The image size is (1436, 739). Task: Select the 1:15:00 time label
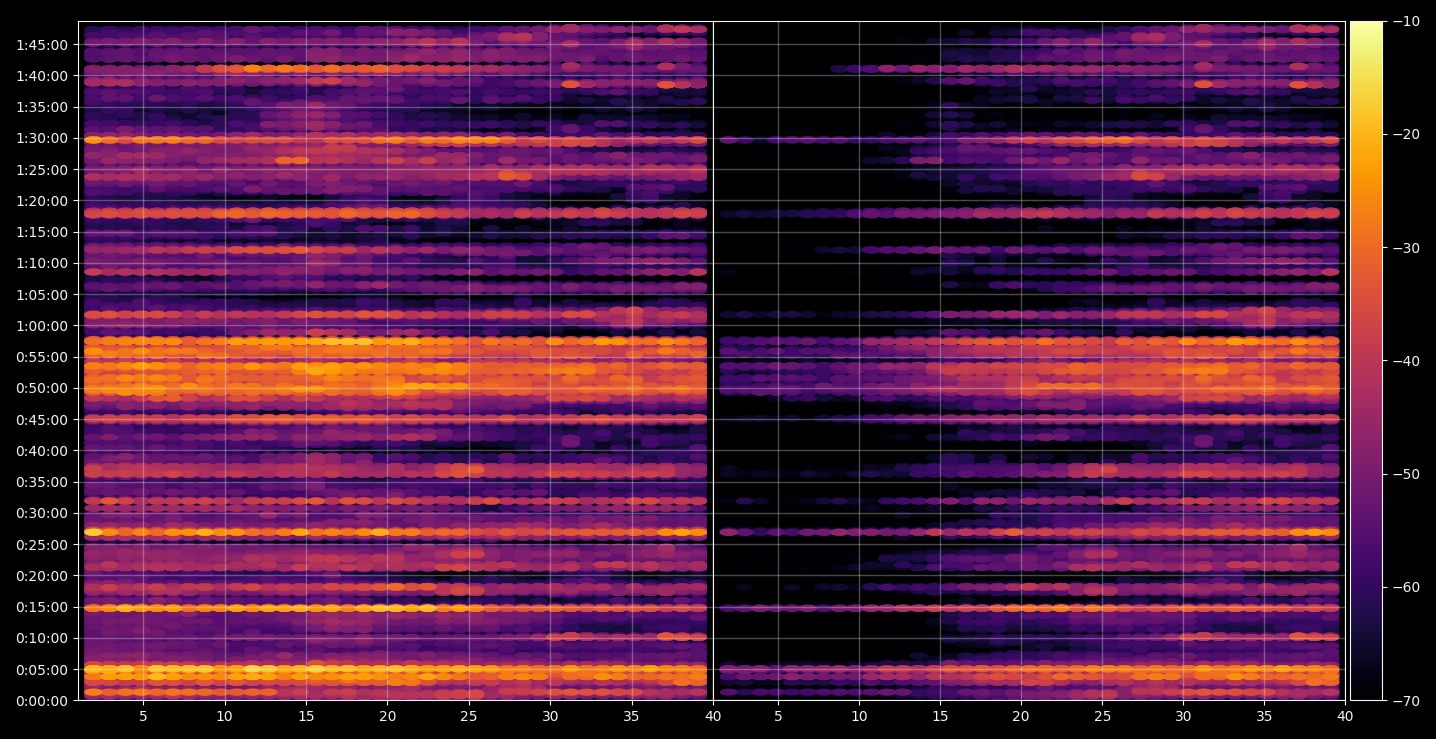click(43, 232)
